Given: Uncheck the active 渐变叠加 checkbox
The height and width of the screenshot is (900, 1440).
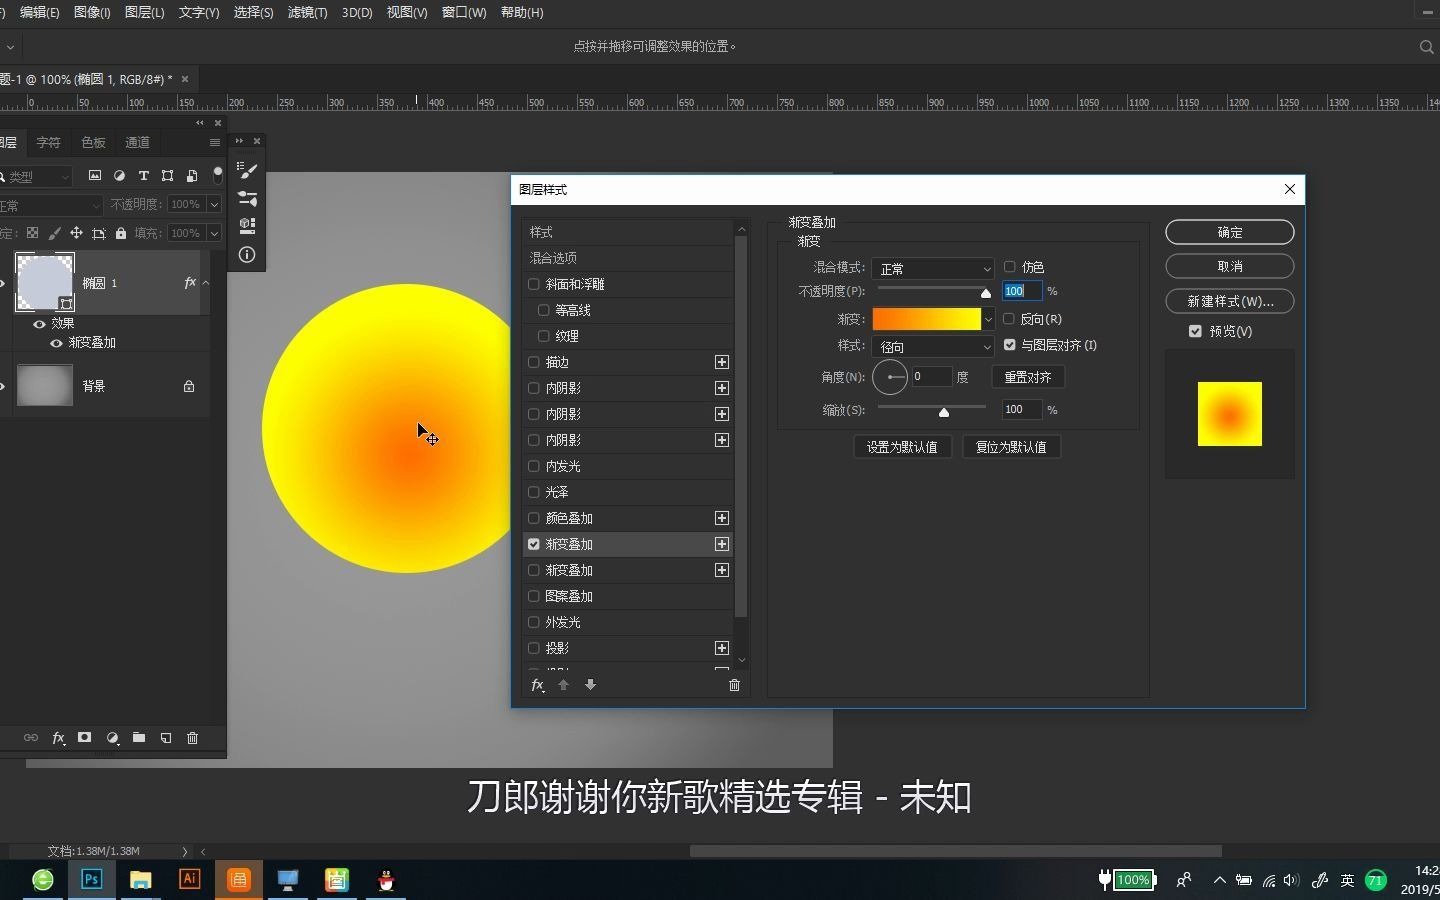Looking at the screenshot, I should (x=534, y=544).
